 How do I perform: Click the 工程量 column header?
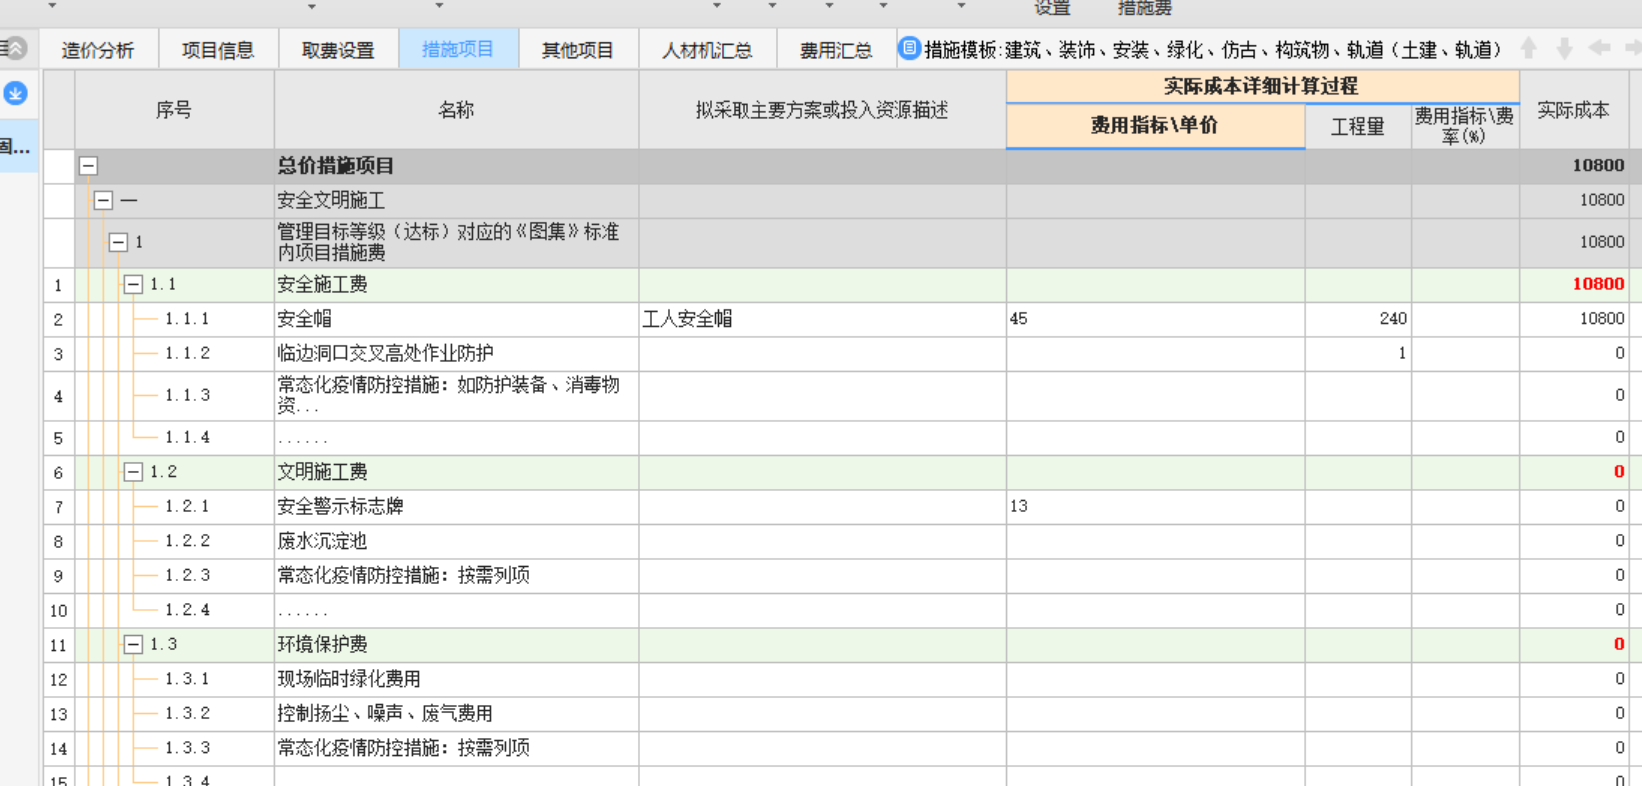click(1358, 126)
